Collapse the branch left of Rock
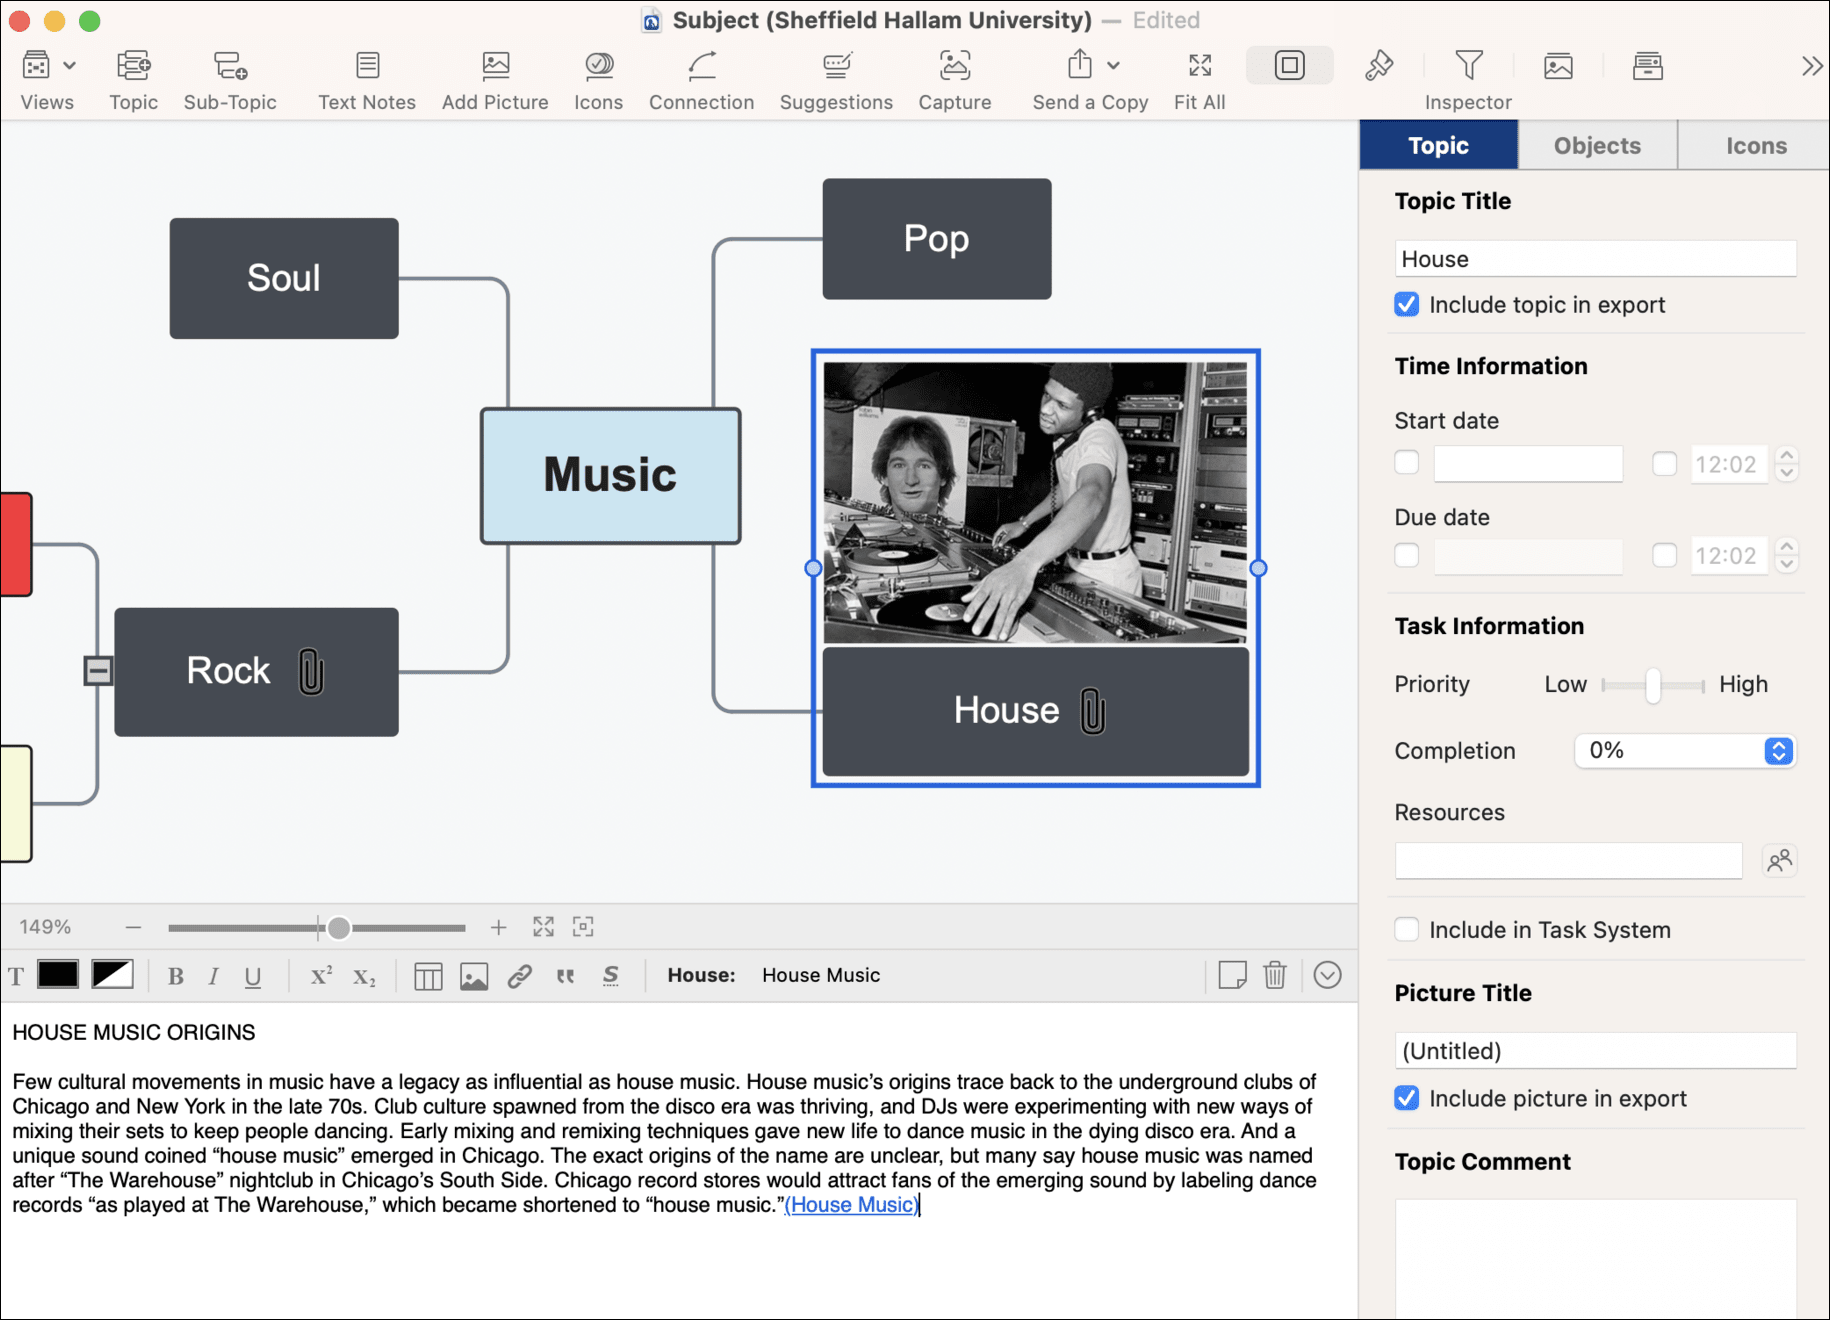This screenshot has width=1830, height=1320. tap(98, 670)
